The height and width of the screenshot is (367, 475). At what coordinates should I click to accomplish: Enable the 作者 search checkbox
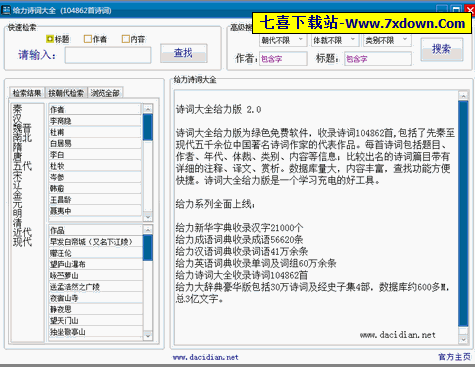pos(88,39)
